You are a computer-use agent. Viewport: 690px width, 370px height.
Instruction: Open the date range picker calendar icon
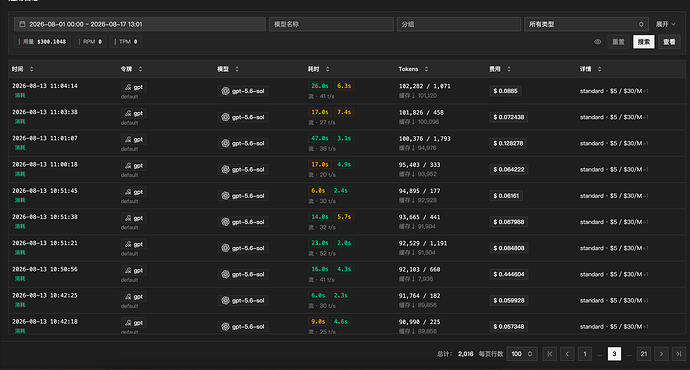22,24
